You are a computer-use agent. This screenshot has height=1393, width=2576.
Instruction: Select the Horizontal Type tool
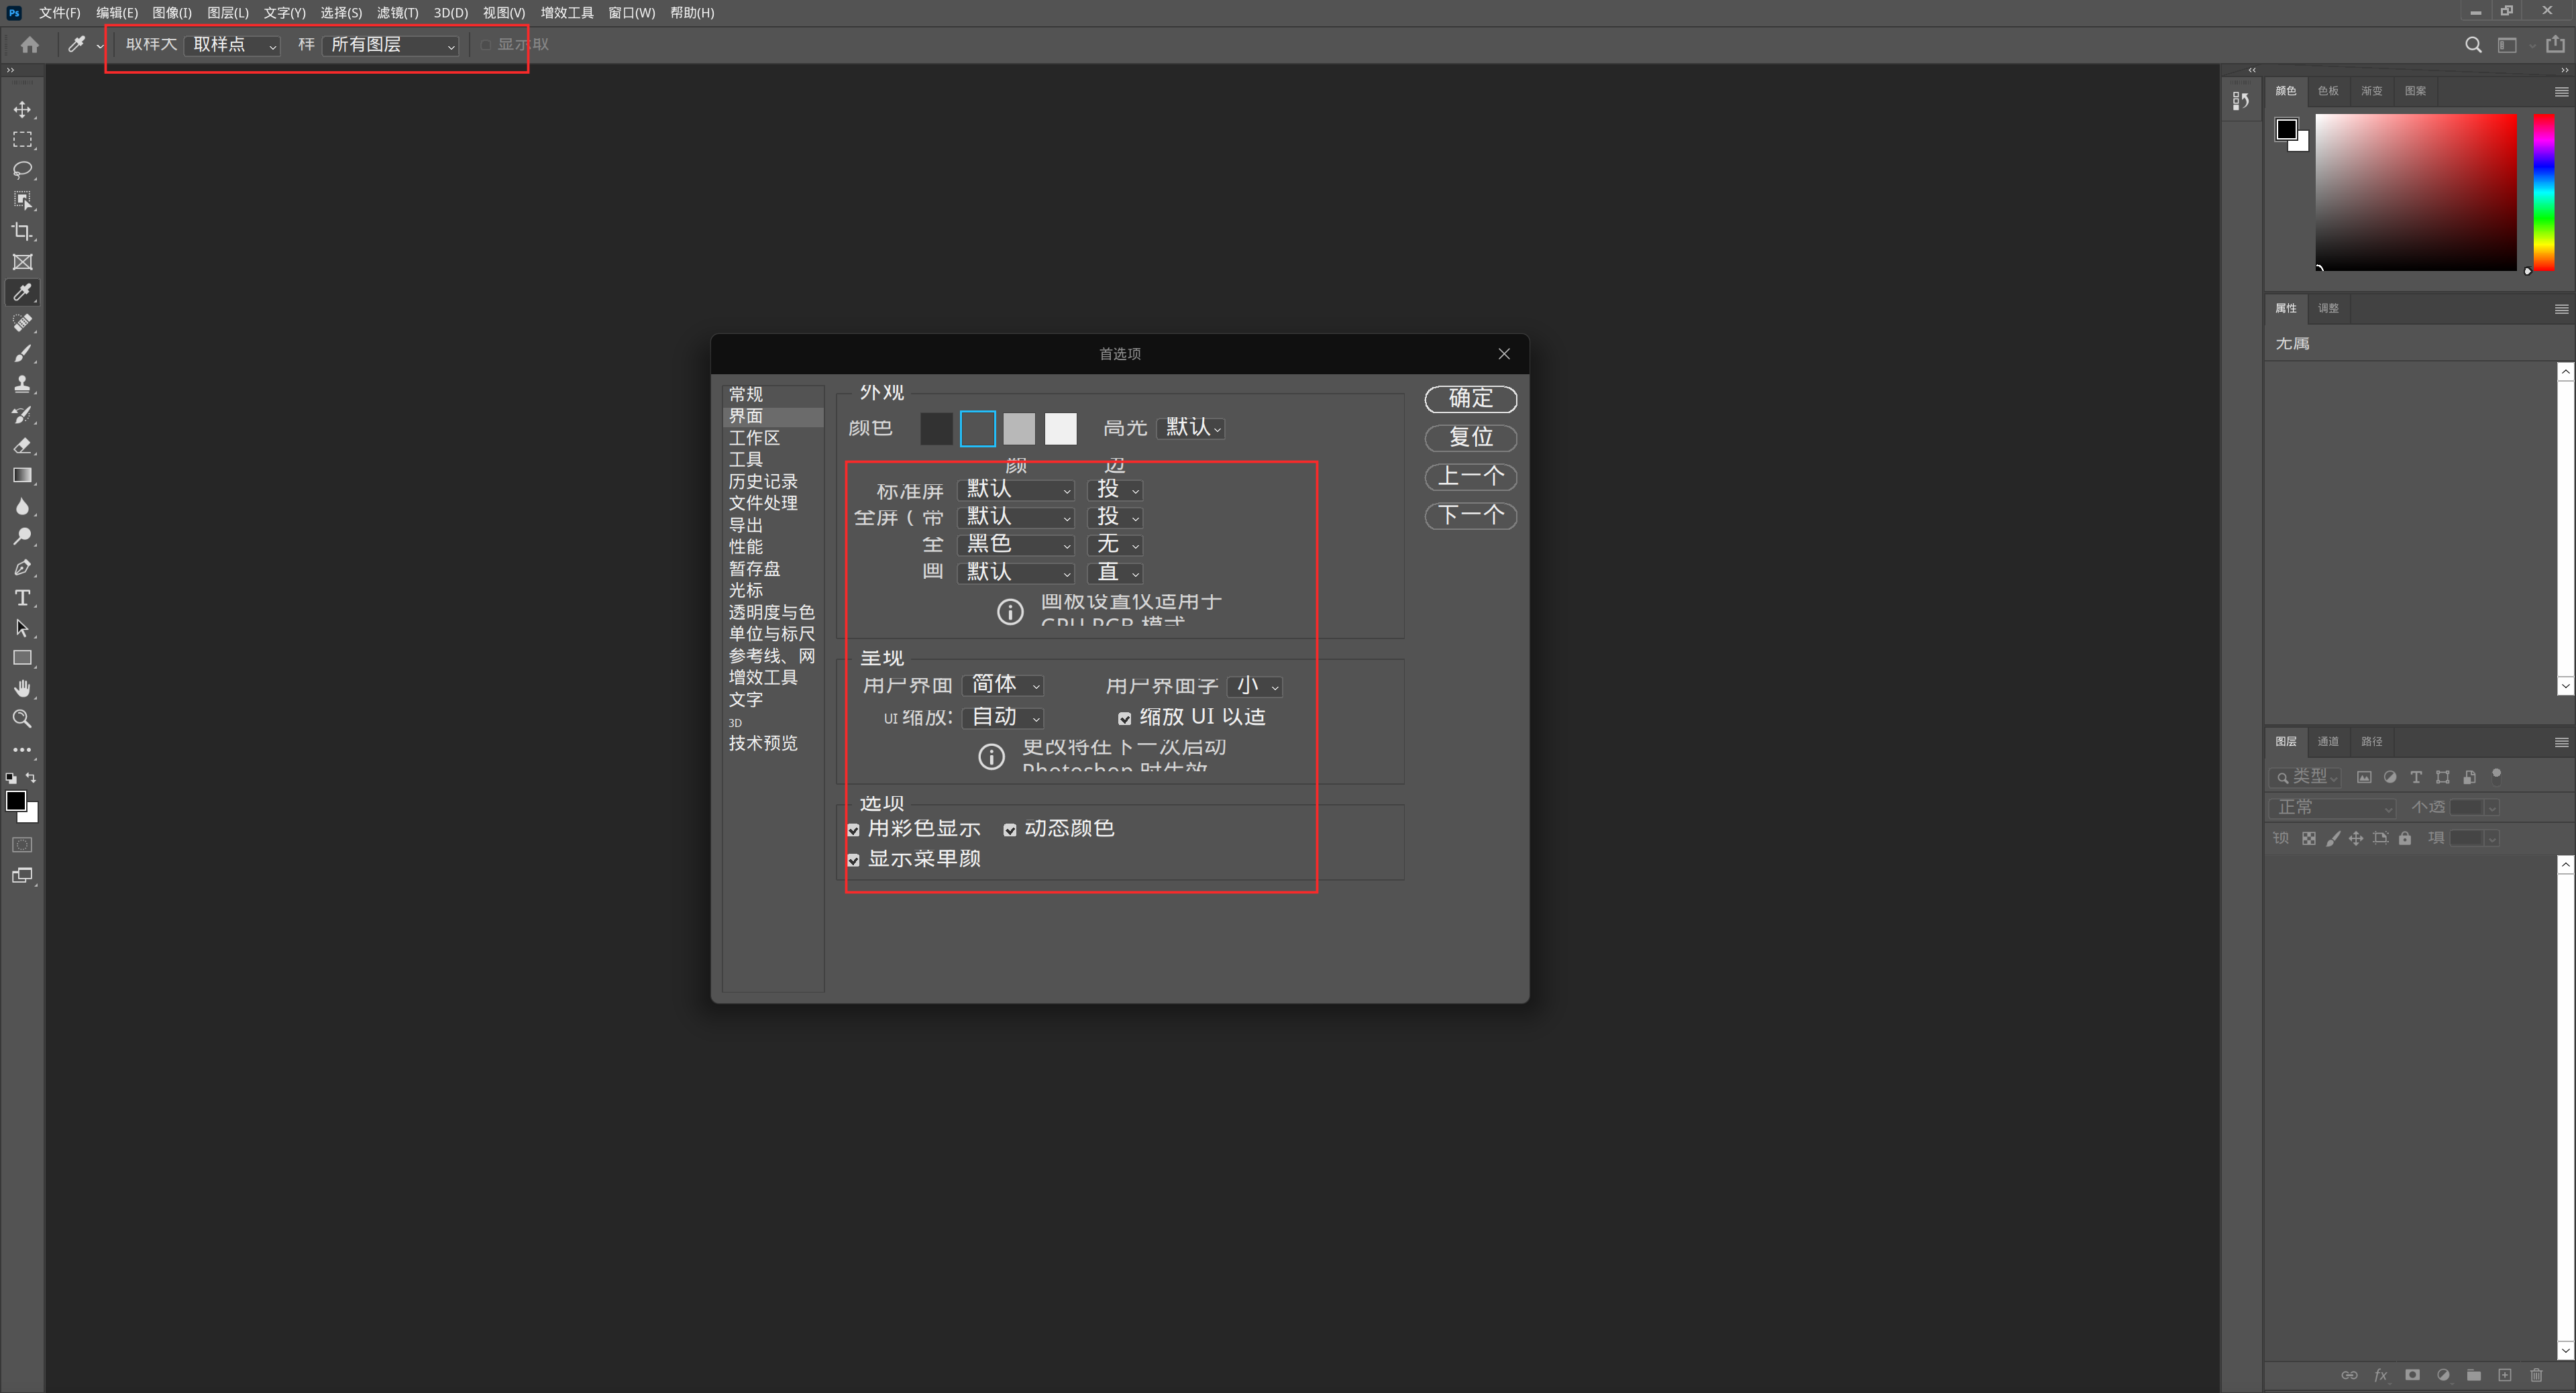click(22, 597)
